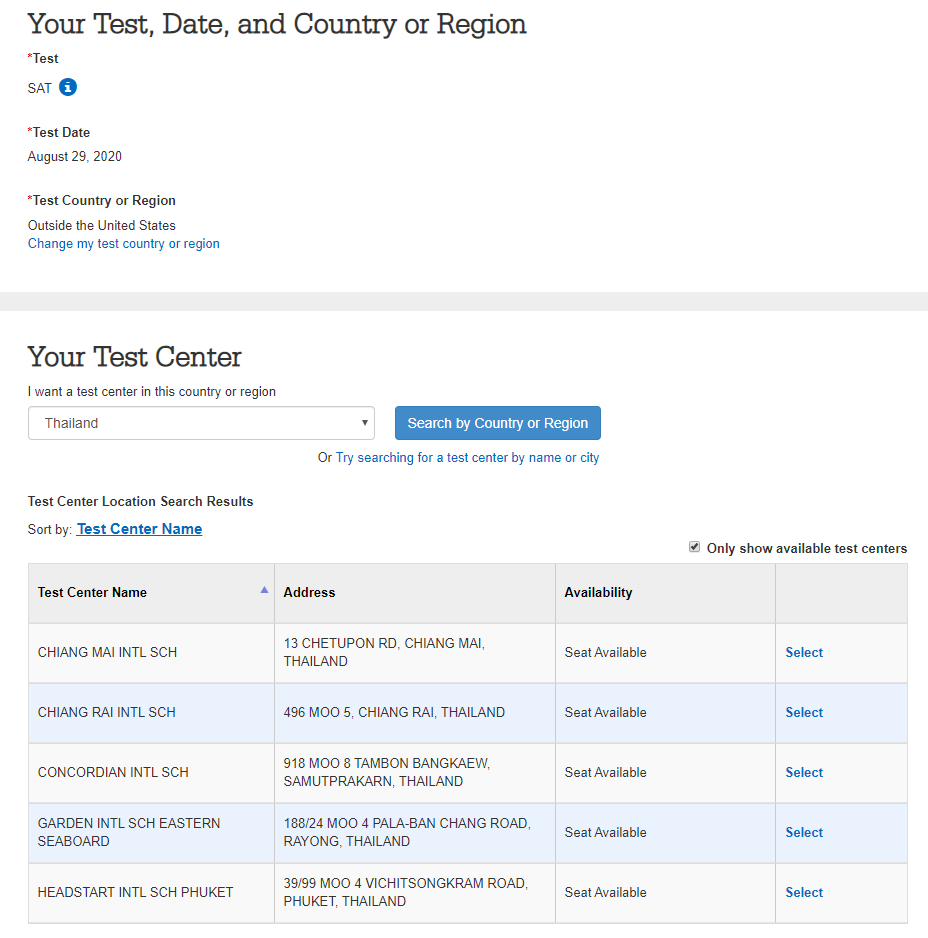928x938 pixels.
Task: Click Concordian's Seat Available cell
Action: (x=665, y=772)
